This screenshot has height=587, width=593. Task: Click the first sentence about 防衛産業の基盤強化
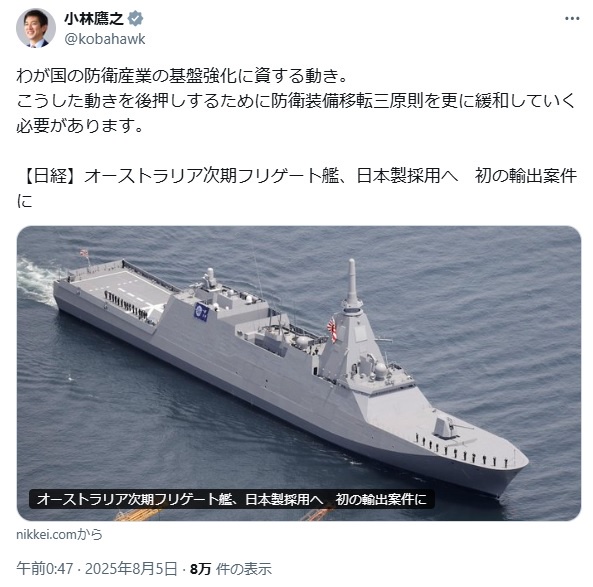point(182,76)
